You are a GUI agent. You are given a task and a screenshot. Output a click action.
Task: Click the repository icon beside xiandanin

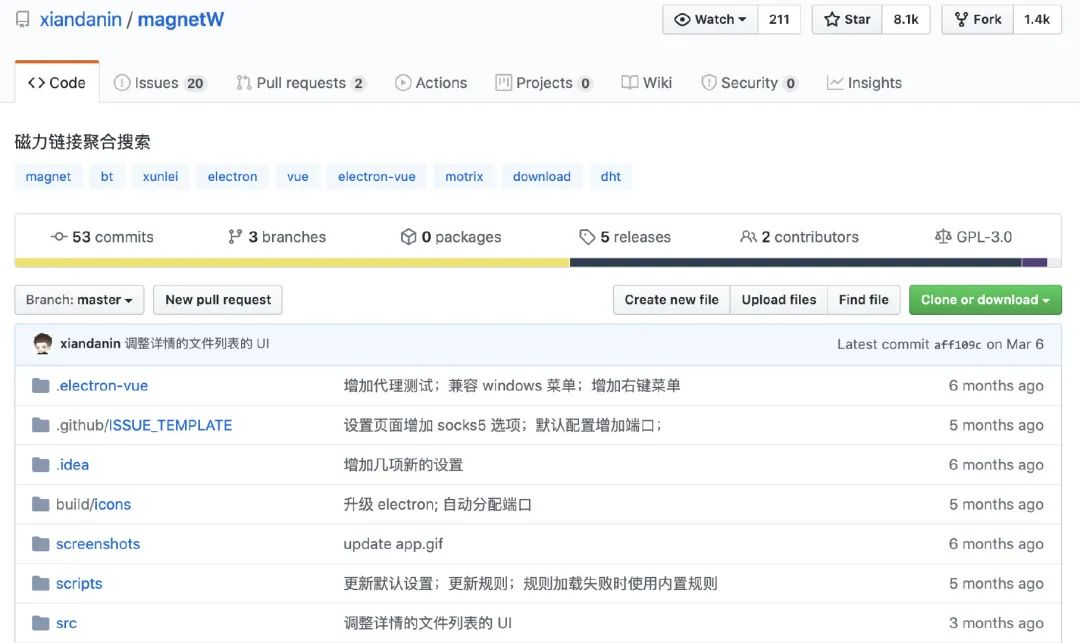tap(22, 18)
